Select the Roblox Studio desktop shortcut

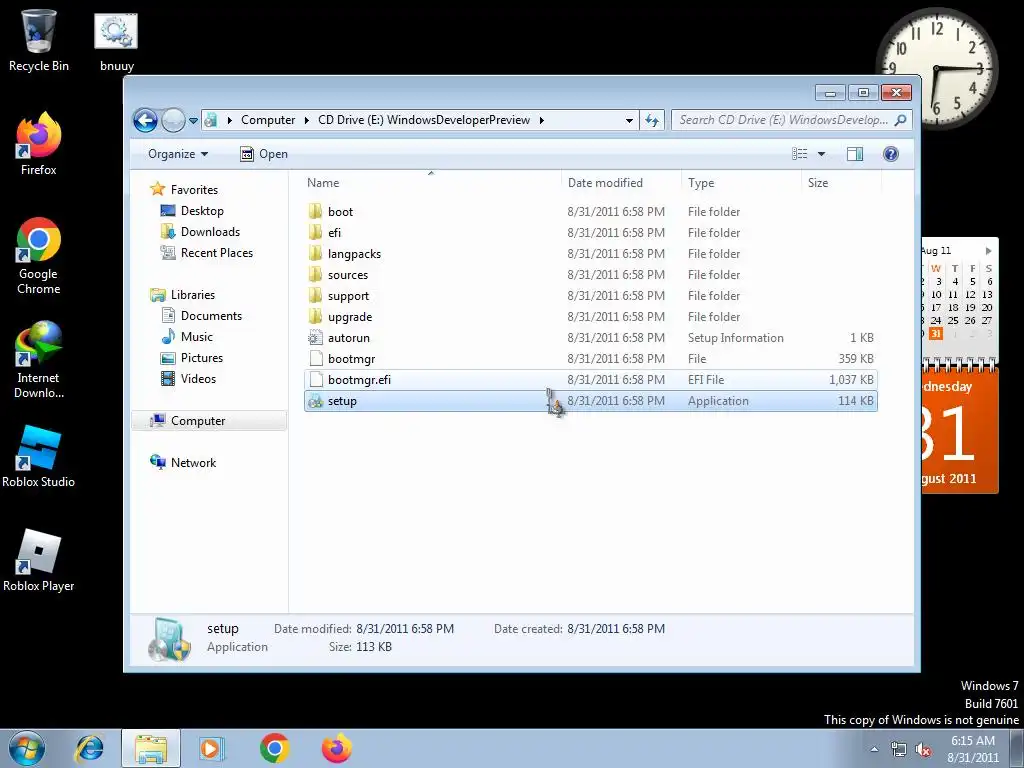click(39, 457)
